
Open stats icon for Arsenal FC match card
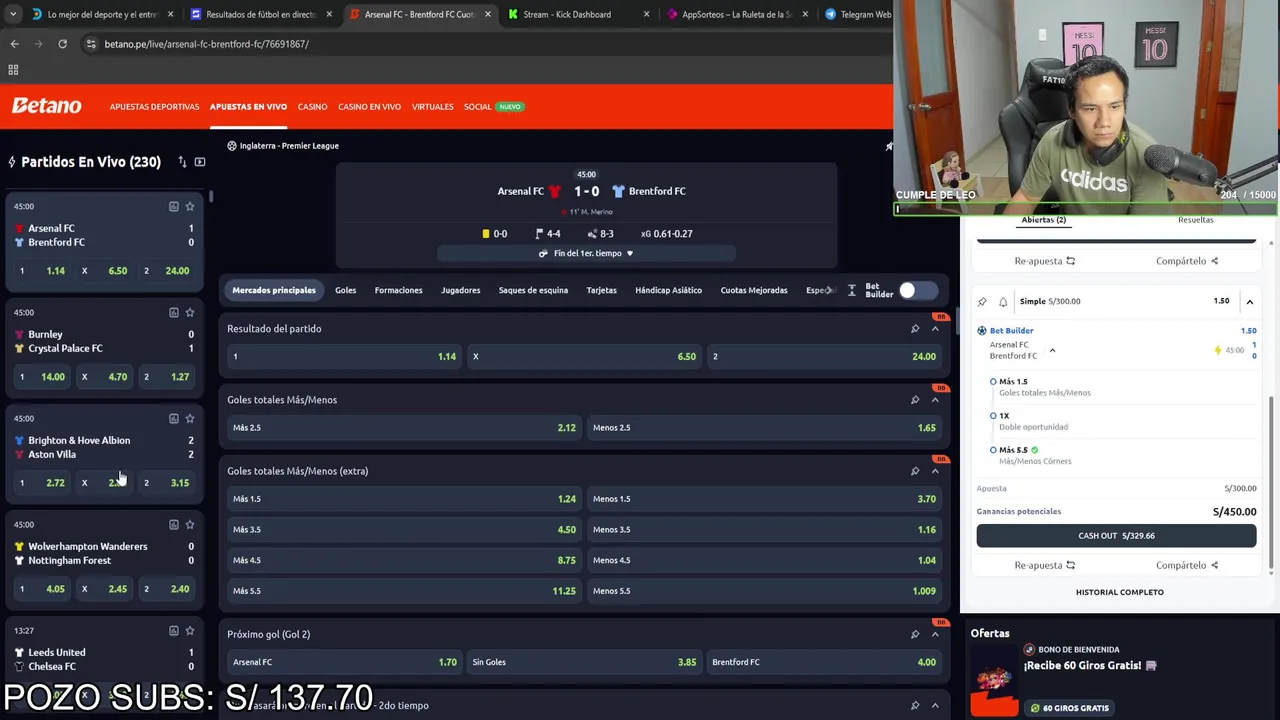[x=173, y=206]
